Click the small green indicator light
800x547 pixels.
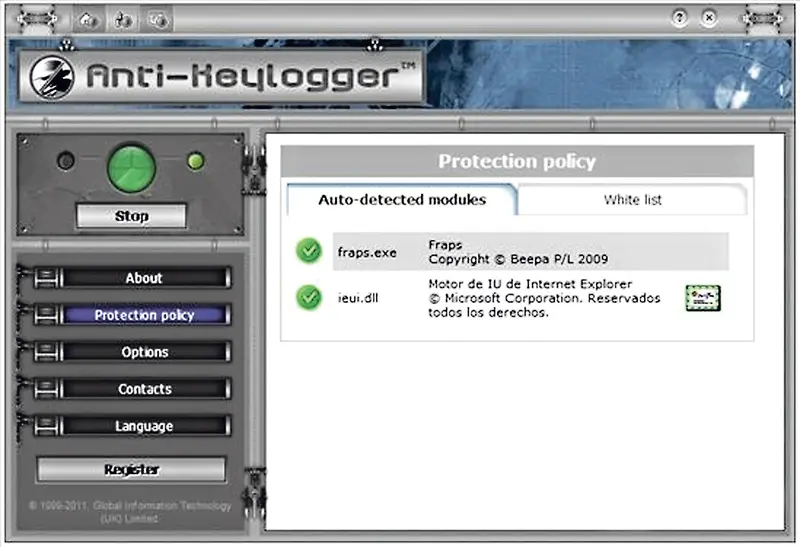196,161
